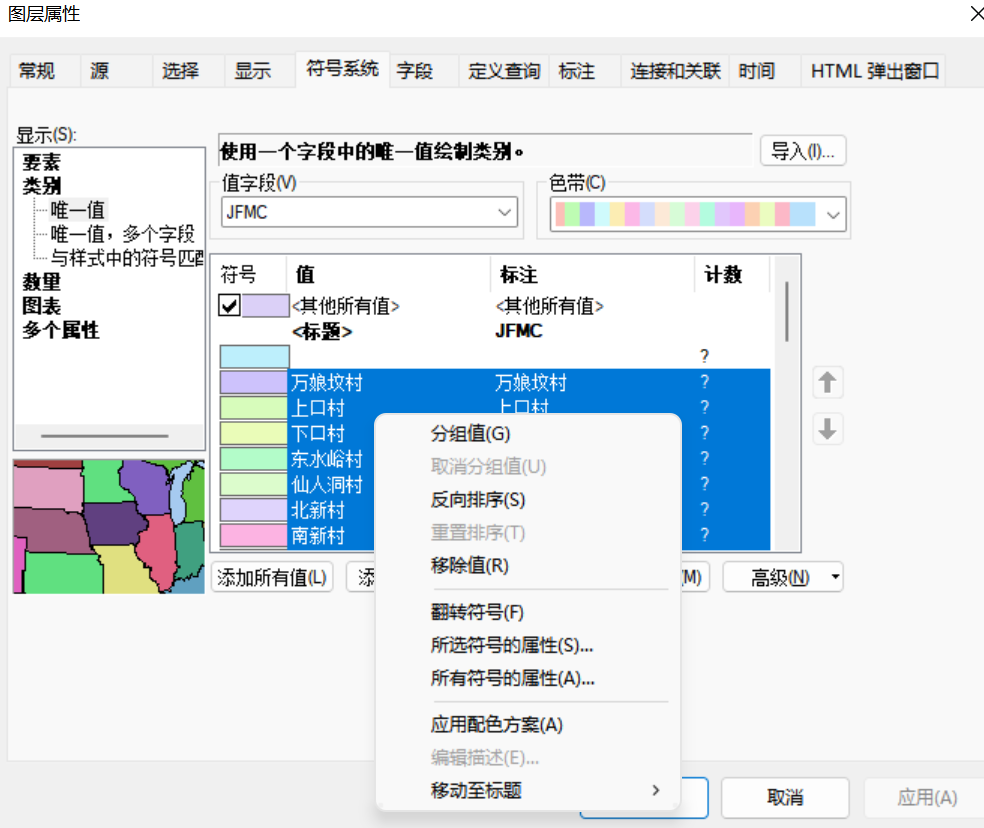The width and height of the screenshot is (984, 828).
Task: Select 唯一值 under 类别
Action: (x=78, y=210)
